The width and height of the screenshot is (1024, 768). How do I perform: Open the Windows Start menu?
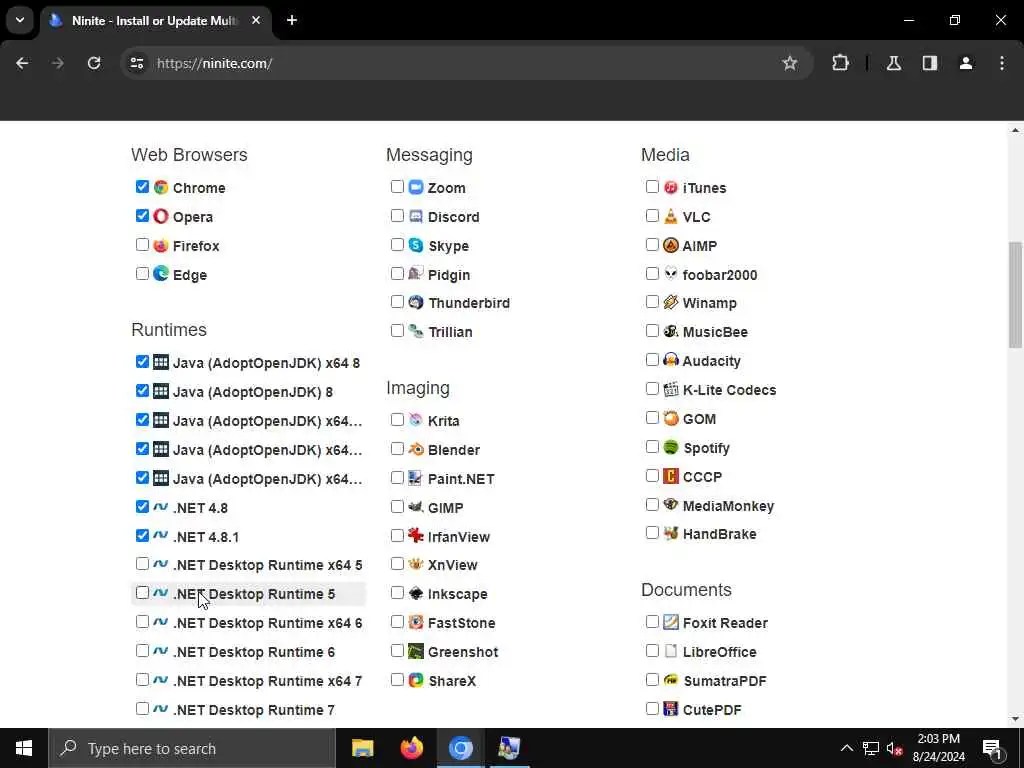[24, 748]
